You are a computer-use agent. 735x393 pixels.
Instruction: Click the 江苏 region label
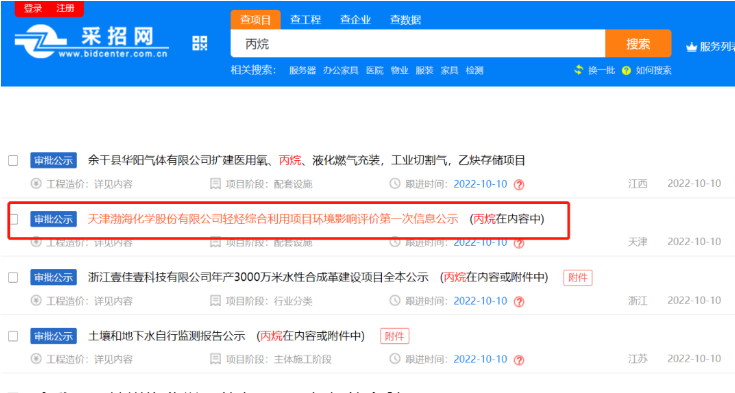638,359
